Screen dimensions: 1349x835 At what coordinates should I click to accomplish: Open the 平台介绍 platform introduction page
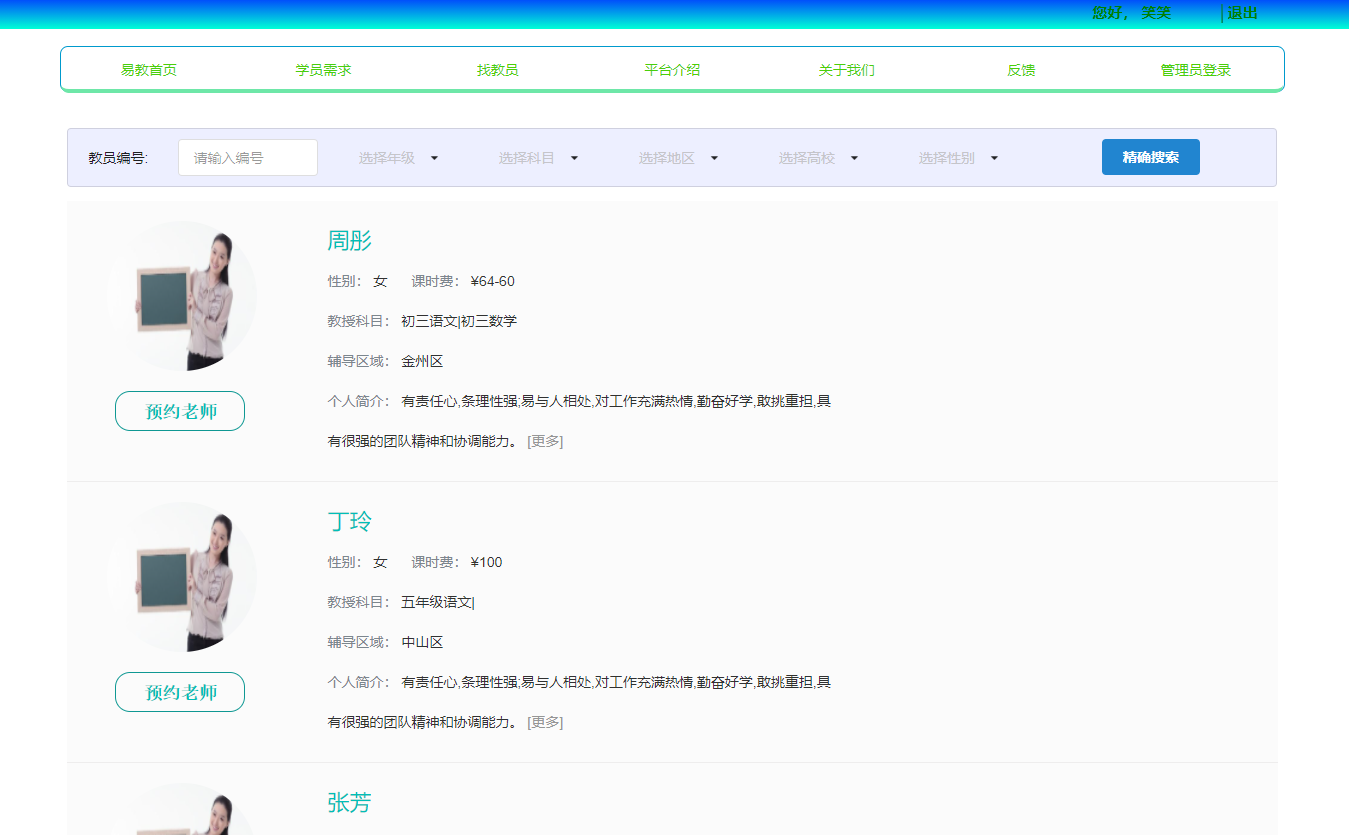tap(671, 69)
